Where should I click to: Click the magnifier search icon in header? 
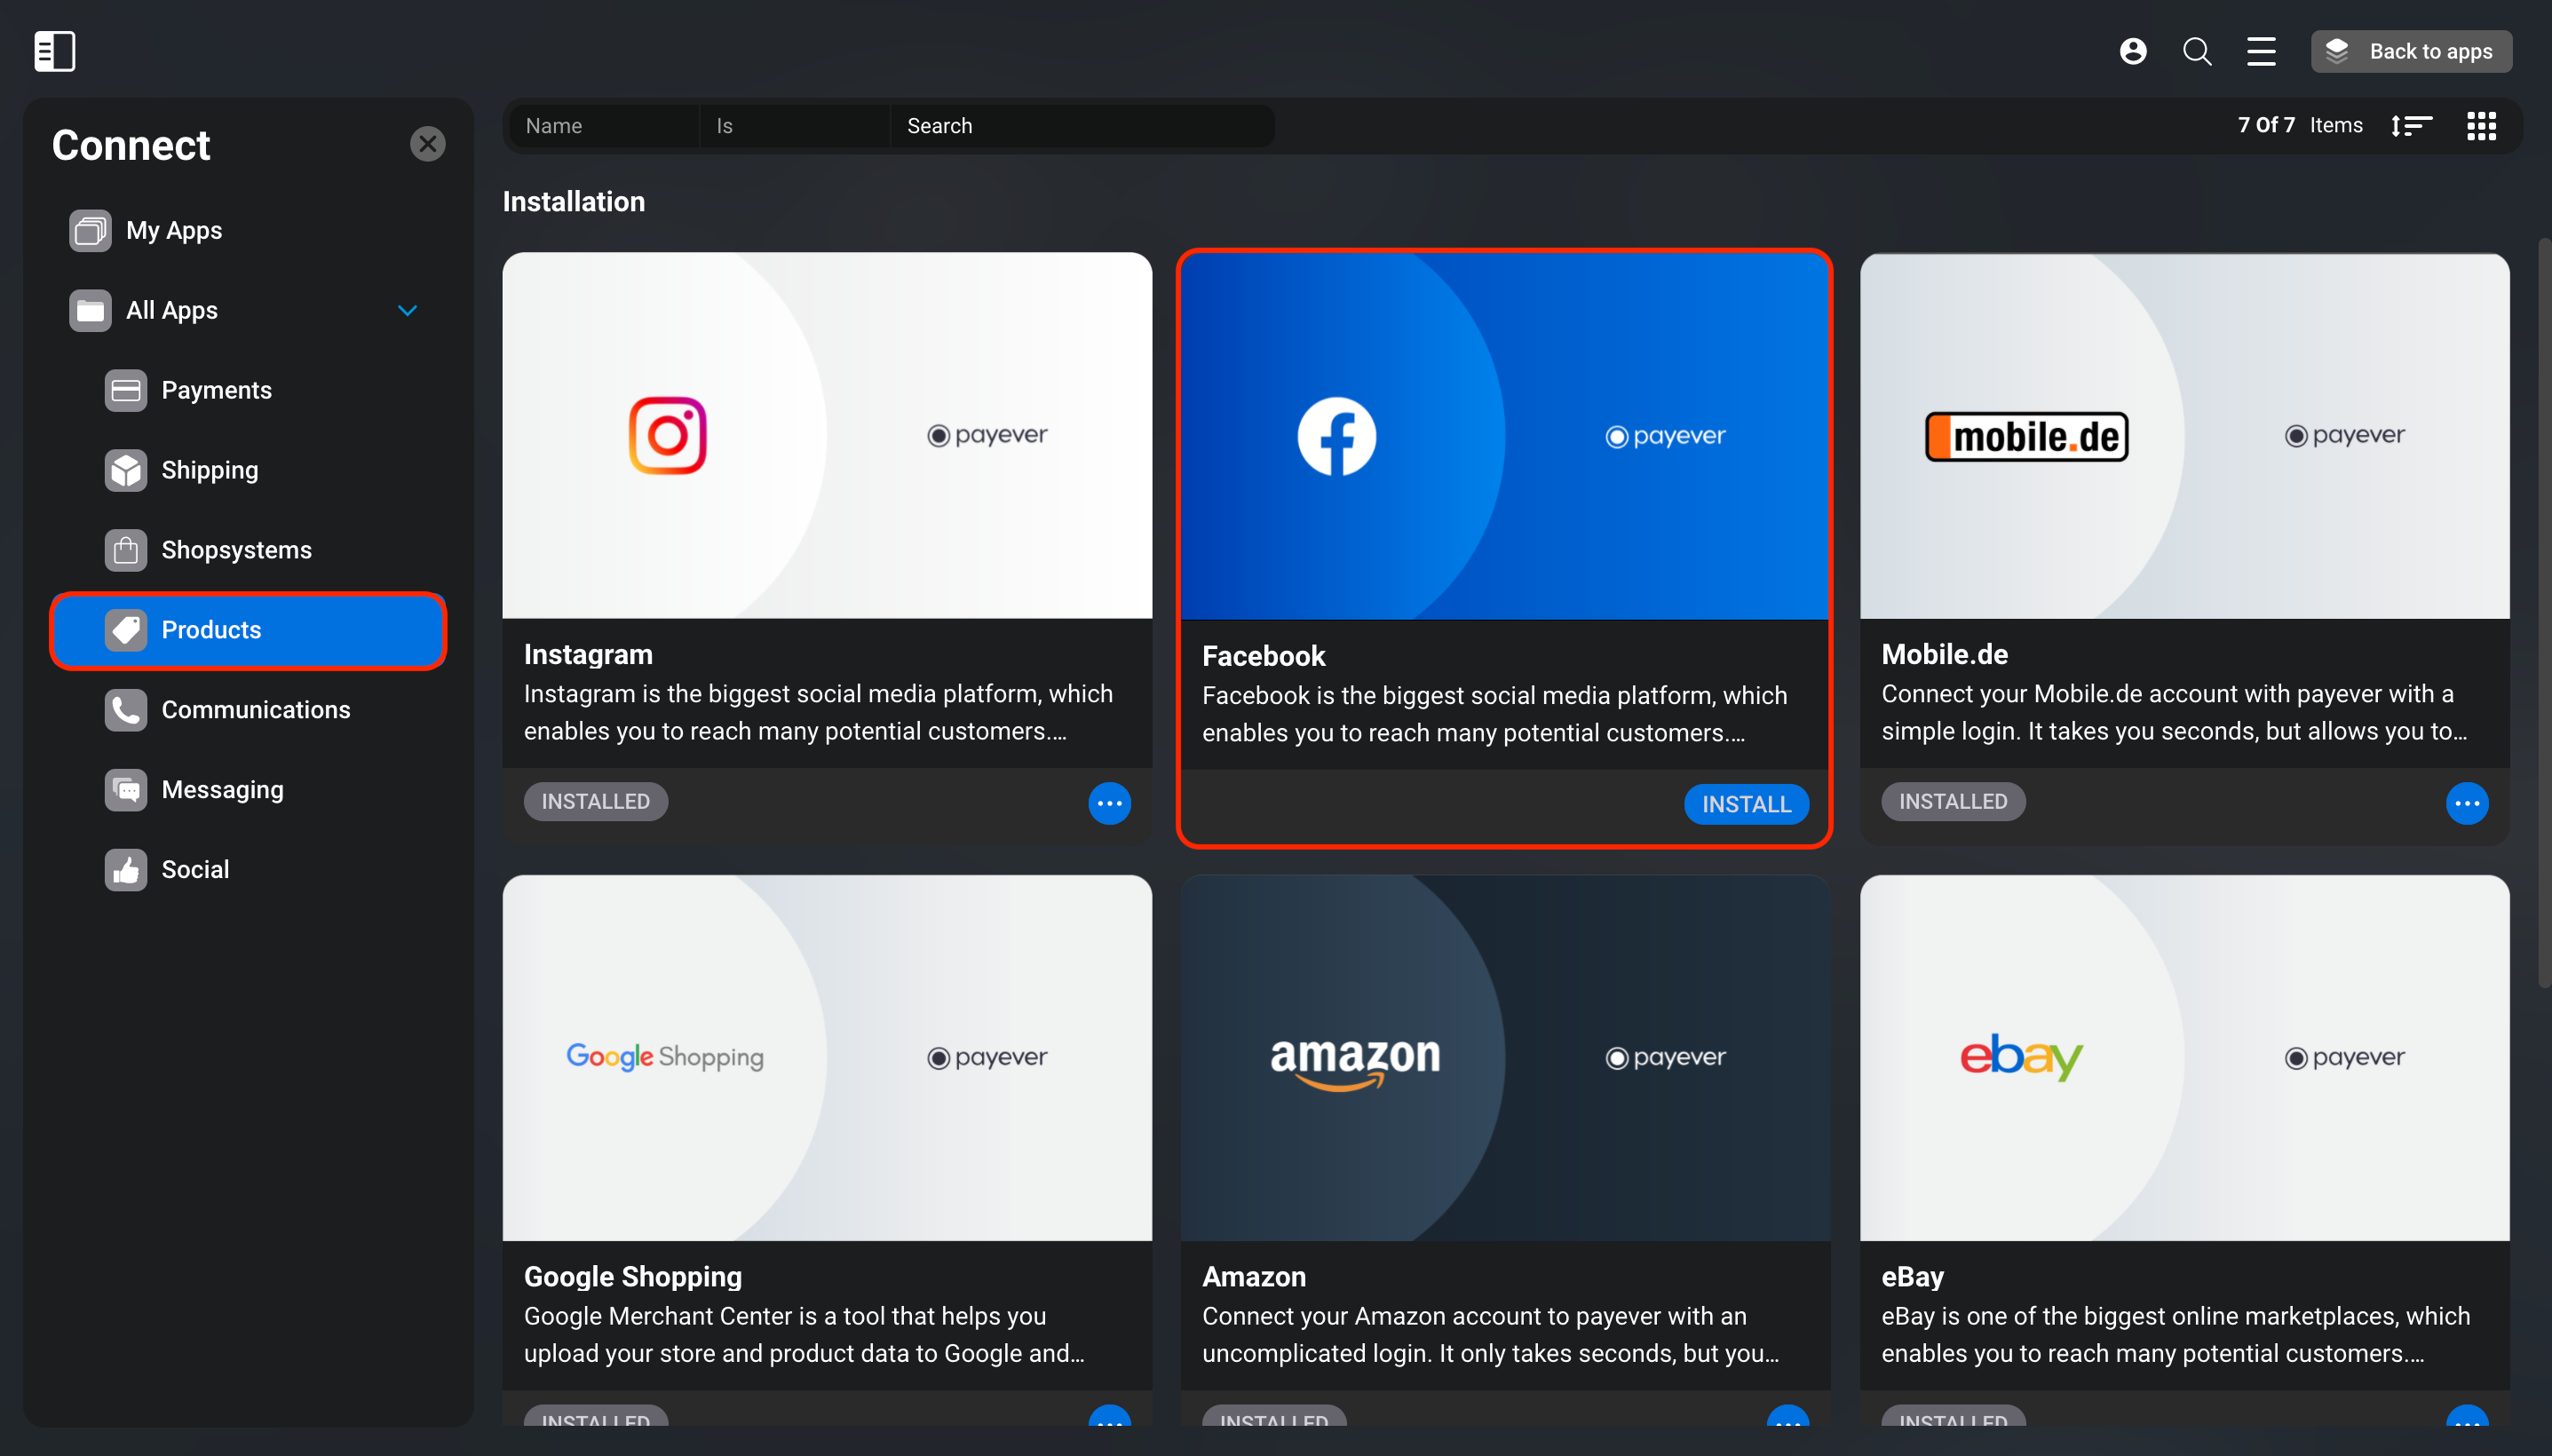pyautogui.click(x=2196, y=51)
